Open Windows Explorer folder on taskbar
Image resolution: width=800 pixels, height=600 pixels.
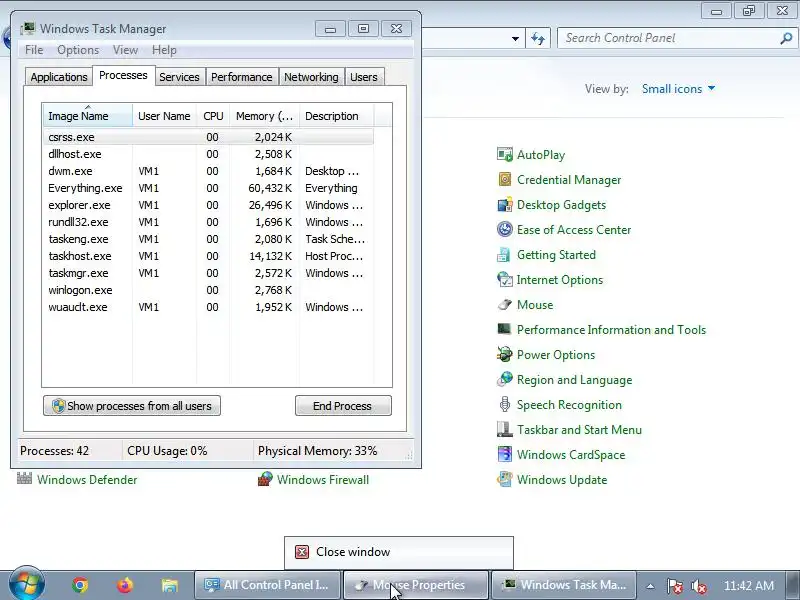(x=169, y=585)
